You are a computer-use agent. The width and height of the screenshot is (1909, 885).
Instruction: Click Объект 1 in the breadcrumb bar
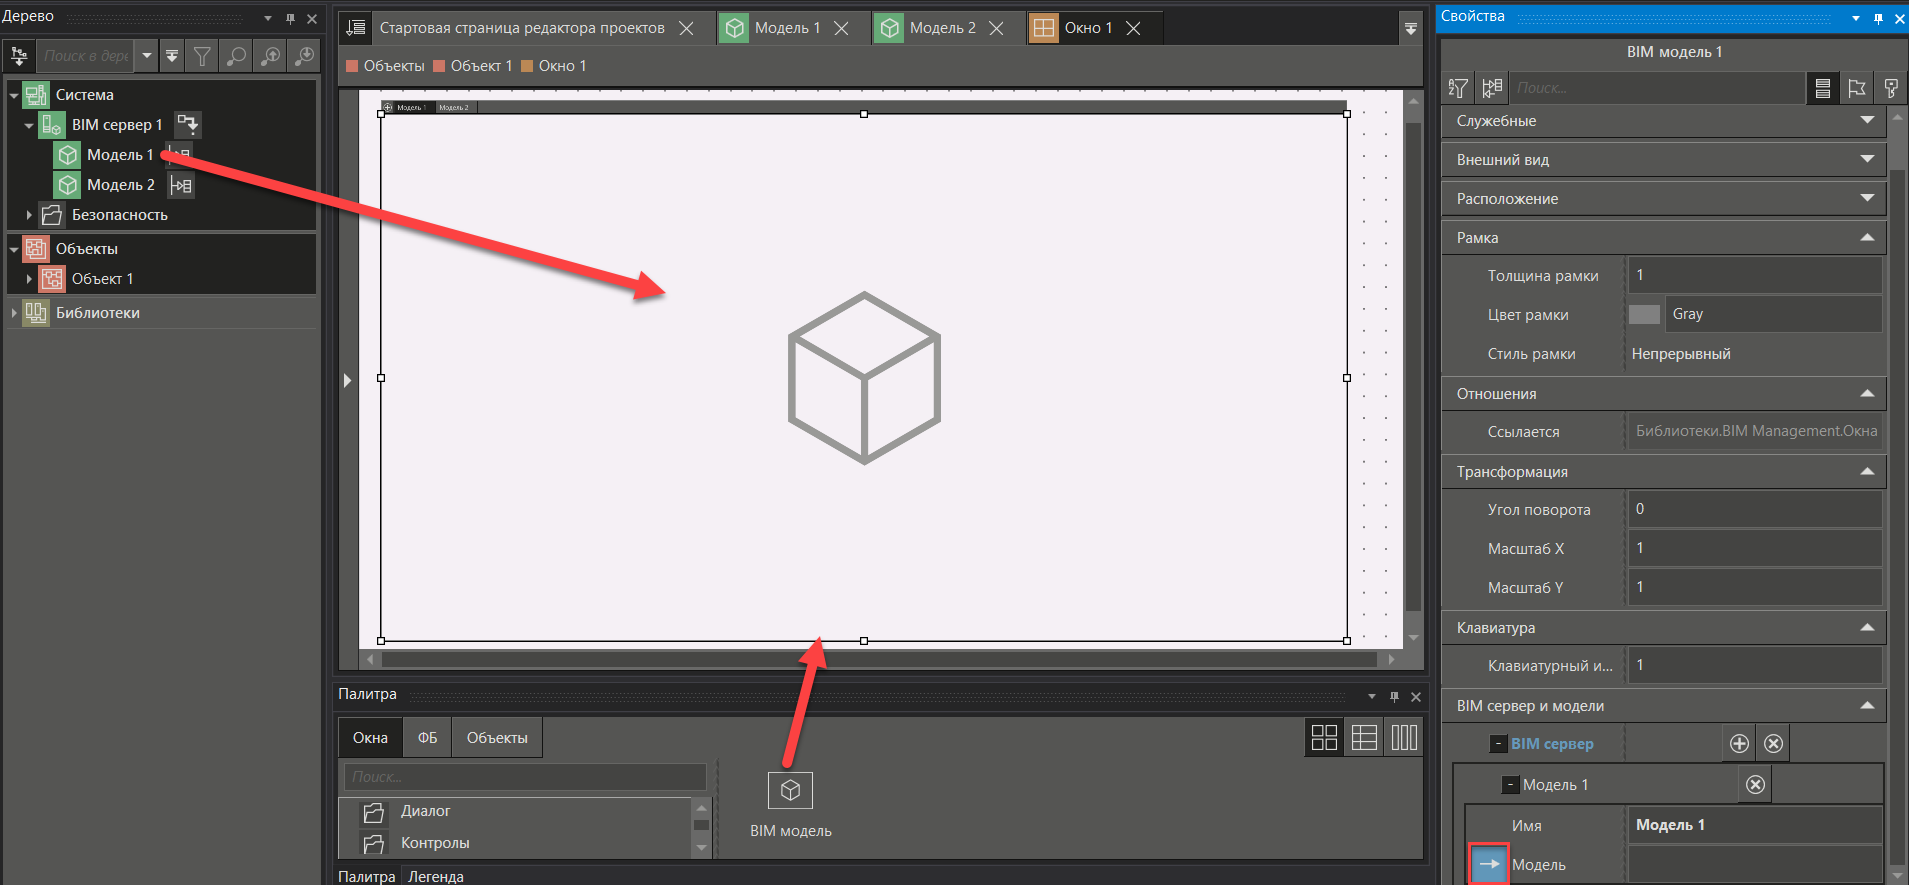pyautogui.click(x=480, y=66)
